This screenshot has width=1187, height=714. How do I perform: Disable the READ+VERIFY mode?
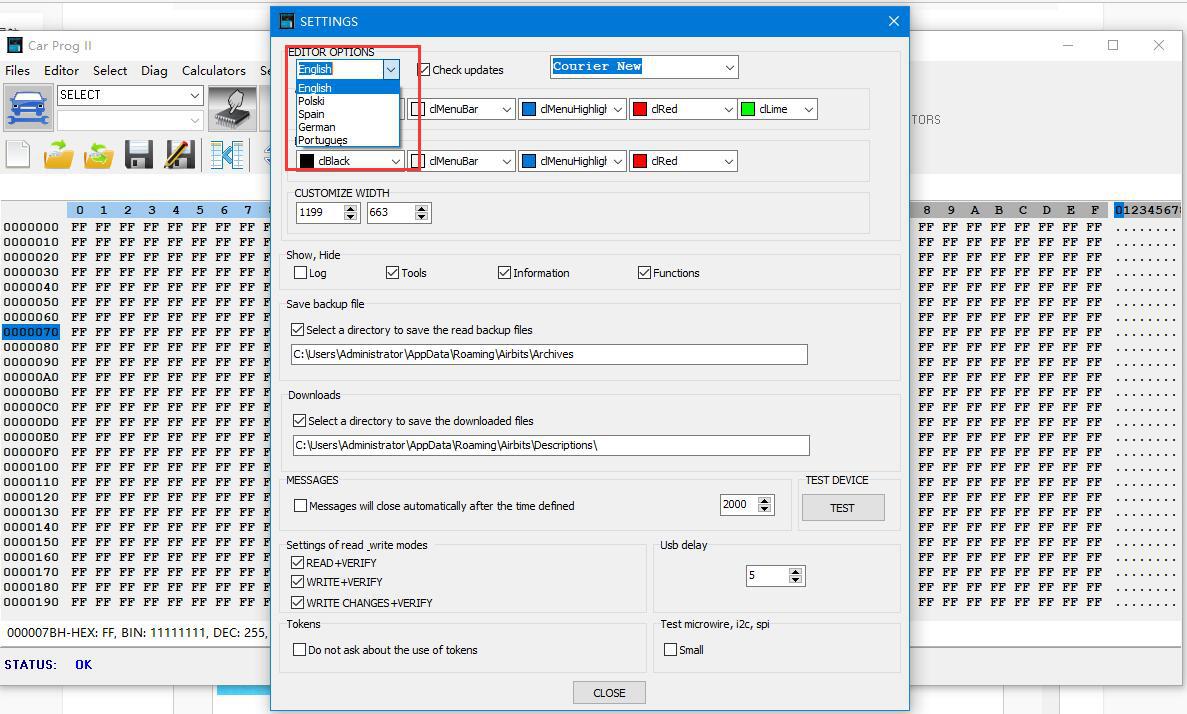point(298,562)
